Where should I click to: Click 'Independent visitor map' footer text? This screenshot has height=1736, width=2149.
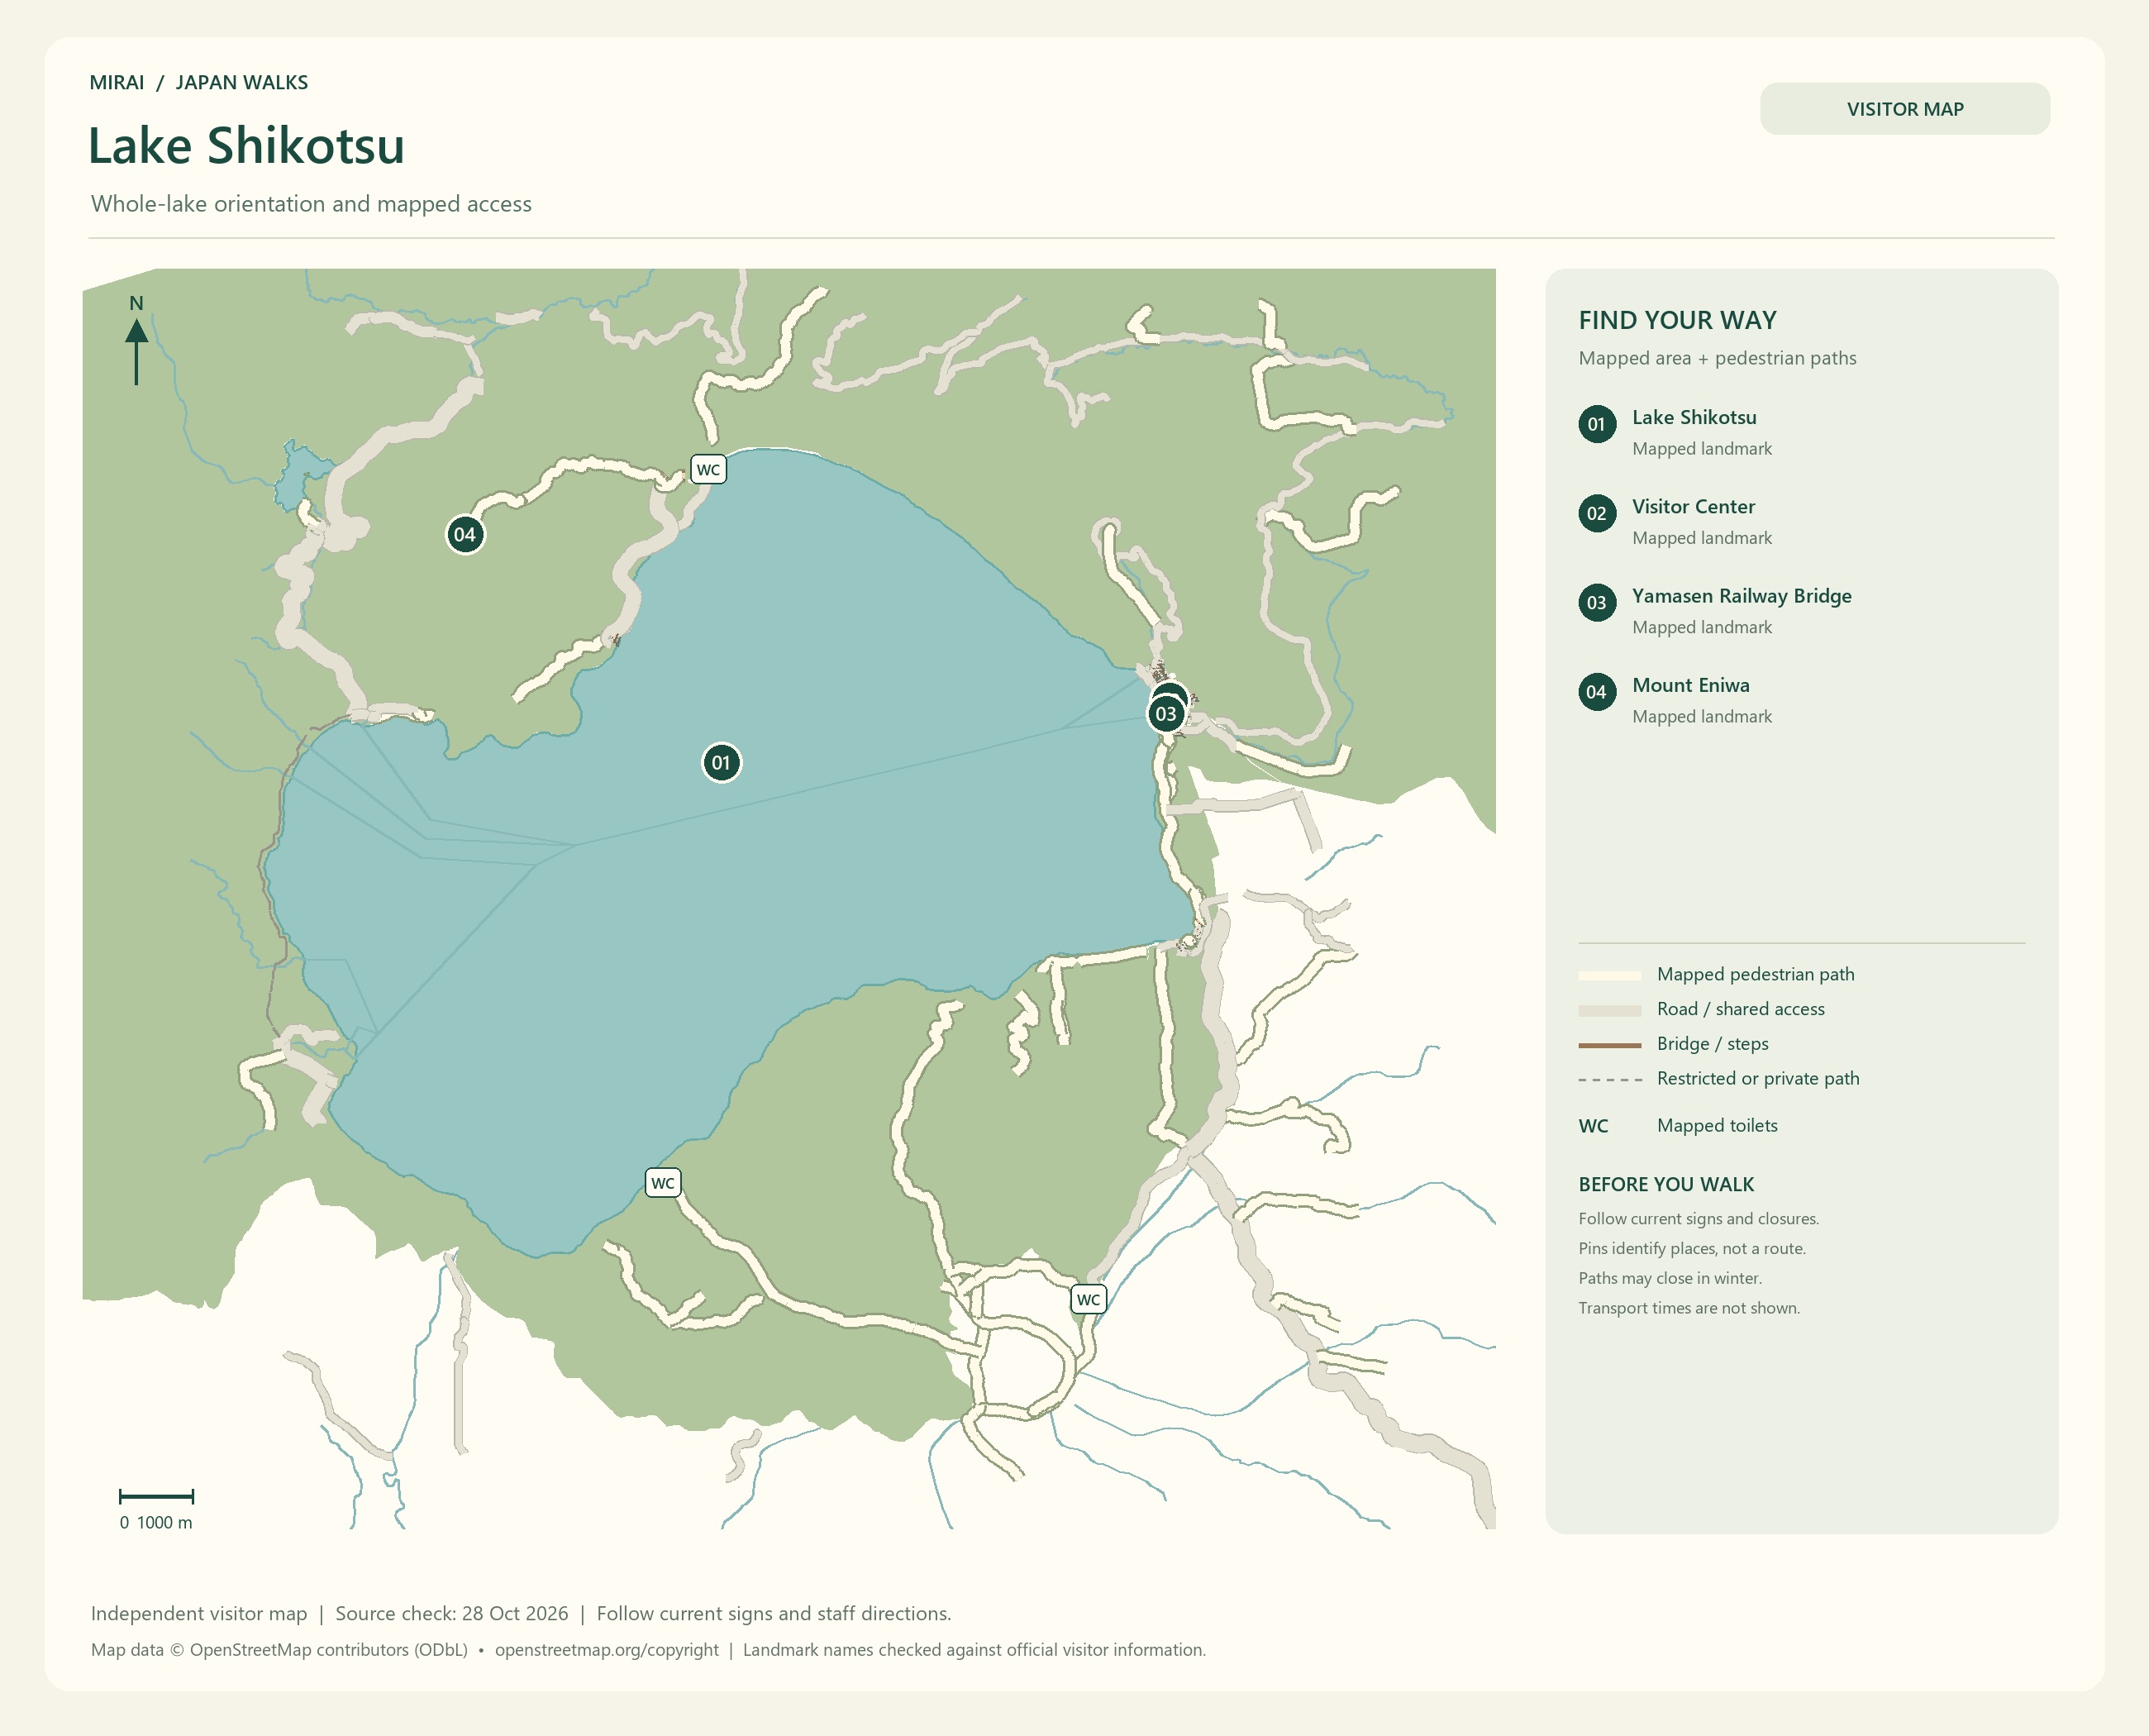pos(199,1613)
